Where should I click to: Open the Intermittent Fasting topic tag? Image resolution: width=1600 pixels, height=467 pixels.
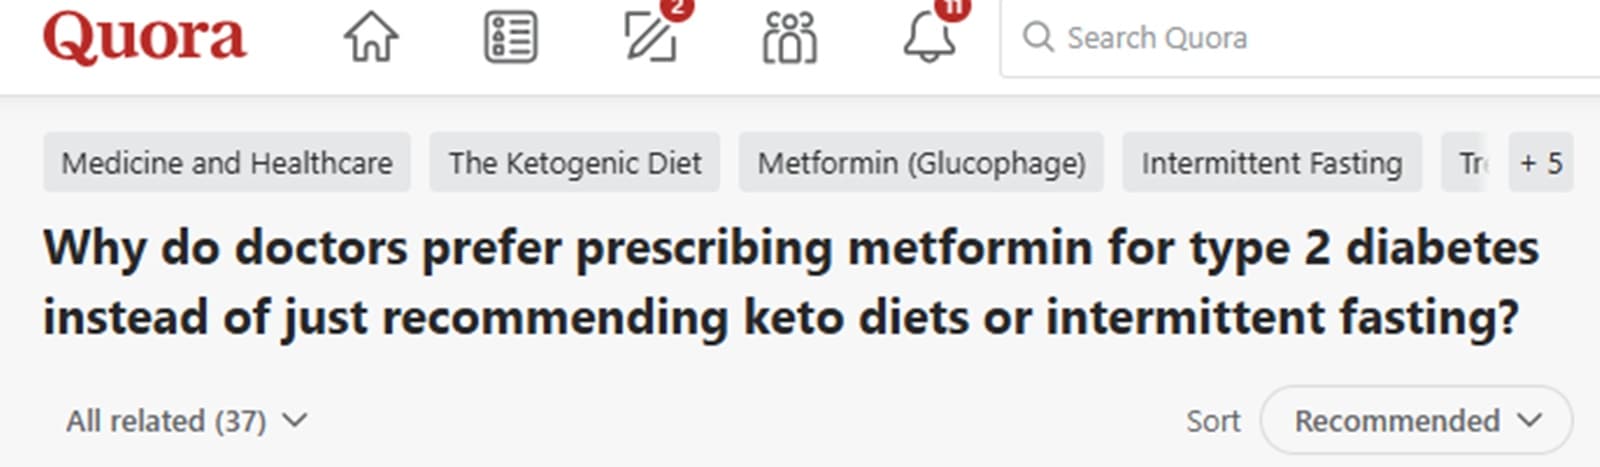[x=1272, y=162]
